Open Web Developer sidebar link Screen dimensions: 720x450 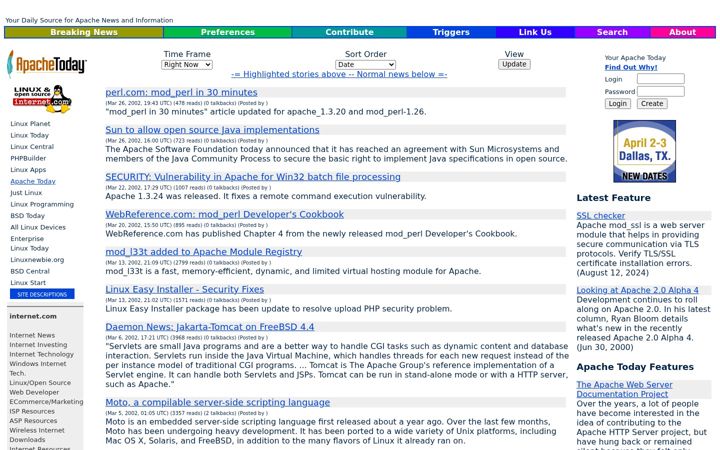(x=34, y=393)
